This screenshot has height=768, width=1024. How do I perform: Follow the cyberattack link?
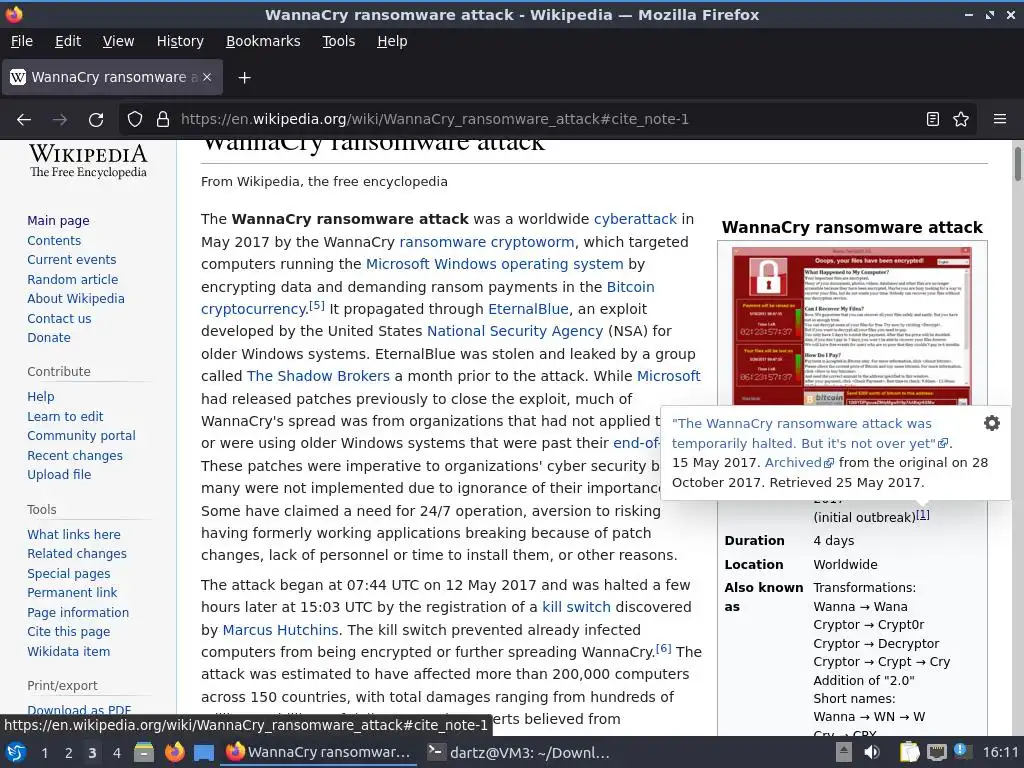635,219
